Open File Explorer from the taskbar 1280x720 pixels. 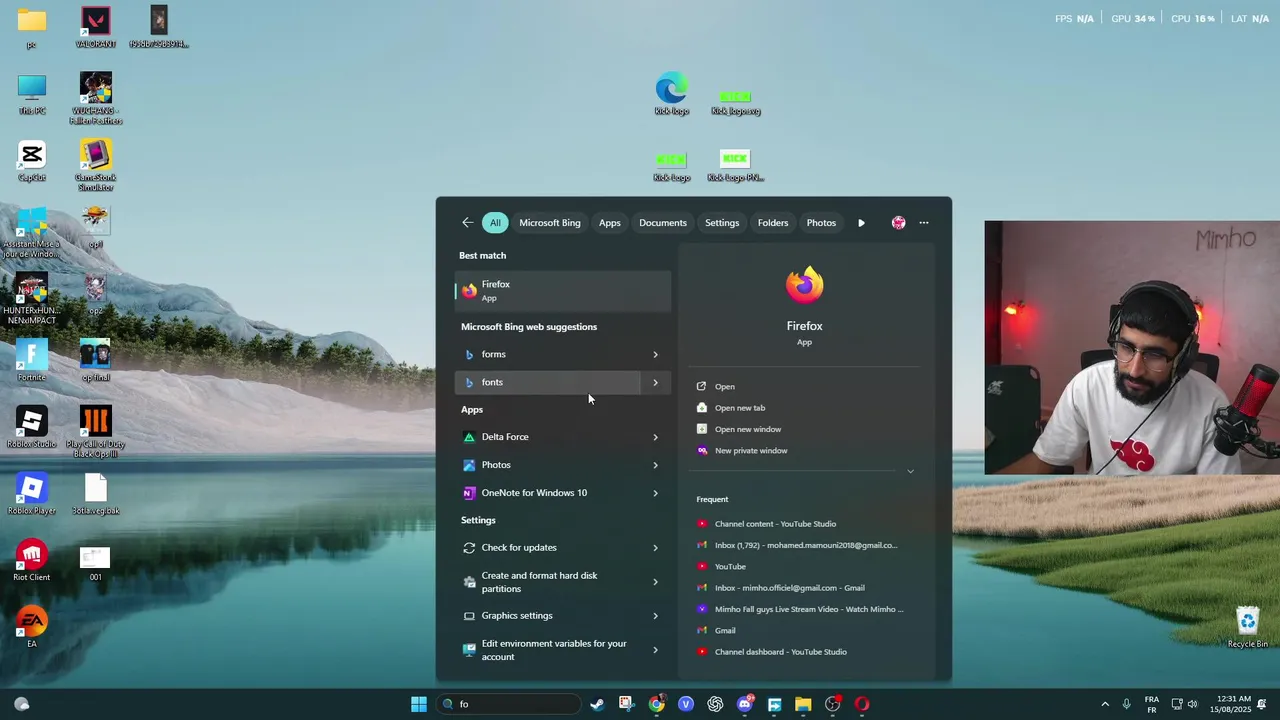(x=803, y=704)
